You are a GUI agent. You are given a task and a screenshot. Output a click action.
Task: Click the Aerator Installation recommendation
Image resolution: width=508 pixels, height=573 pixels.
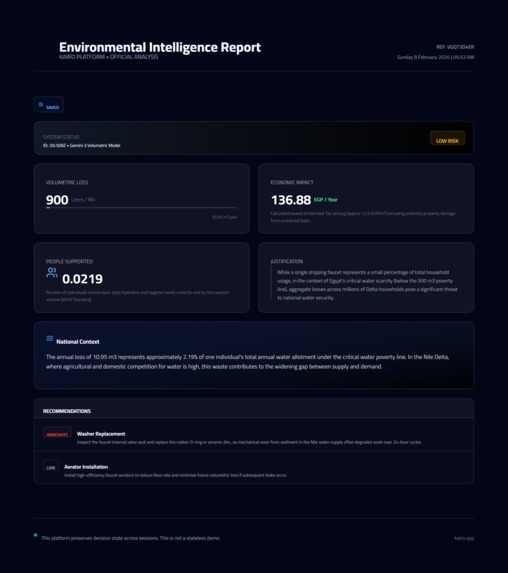[x=86, y=467]
